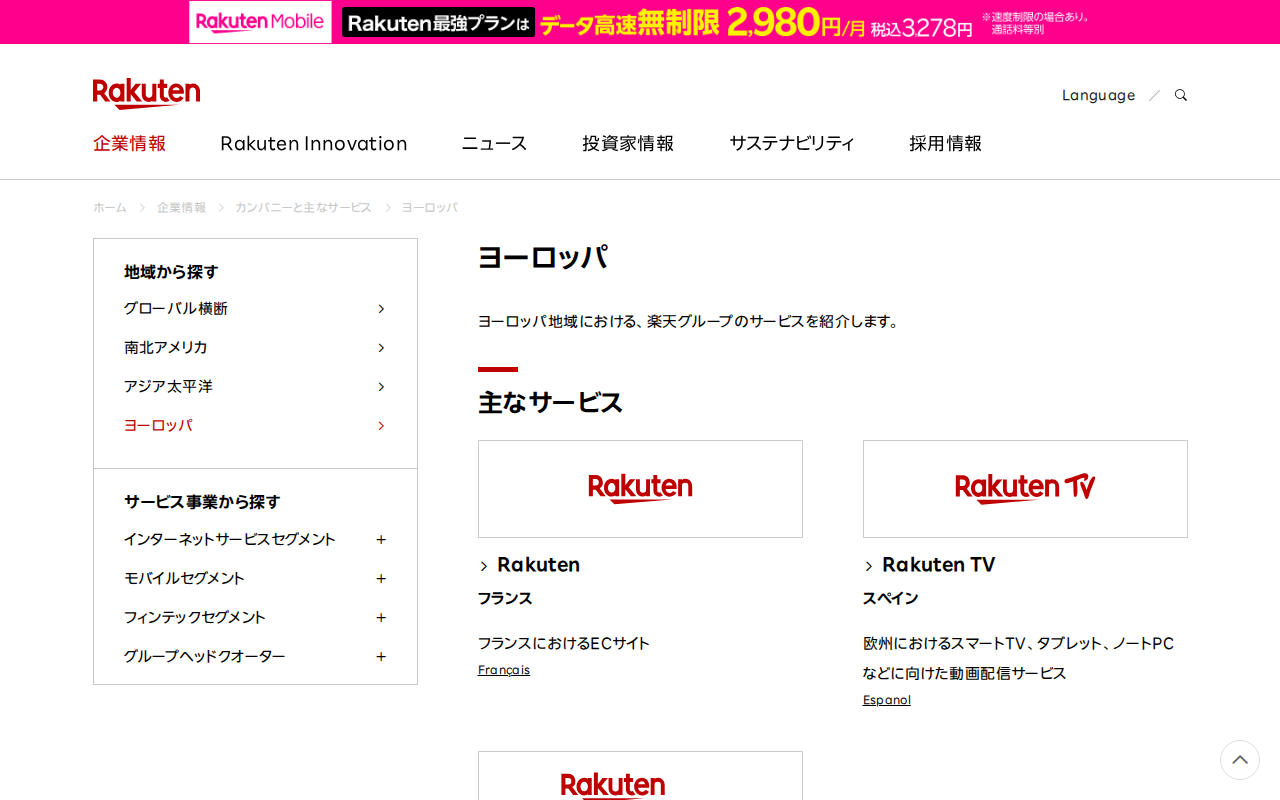This screenshot has width=1280, height=800.
Task: Click the ヨーロッパ page heading
Action: (x=543, y=257)
